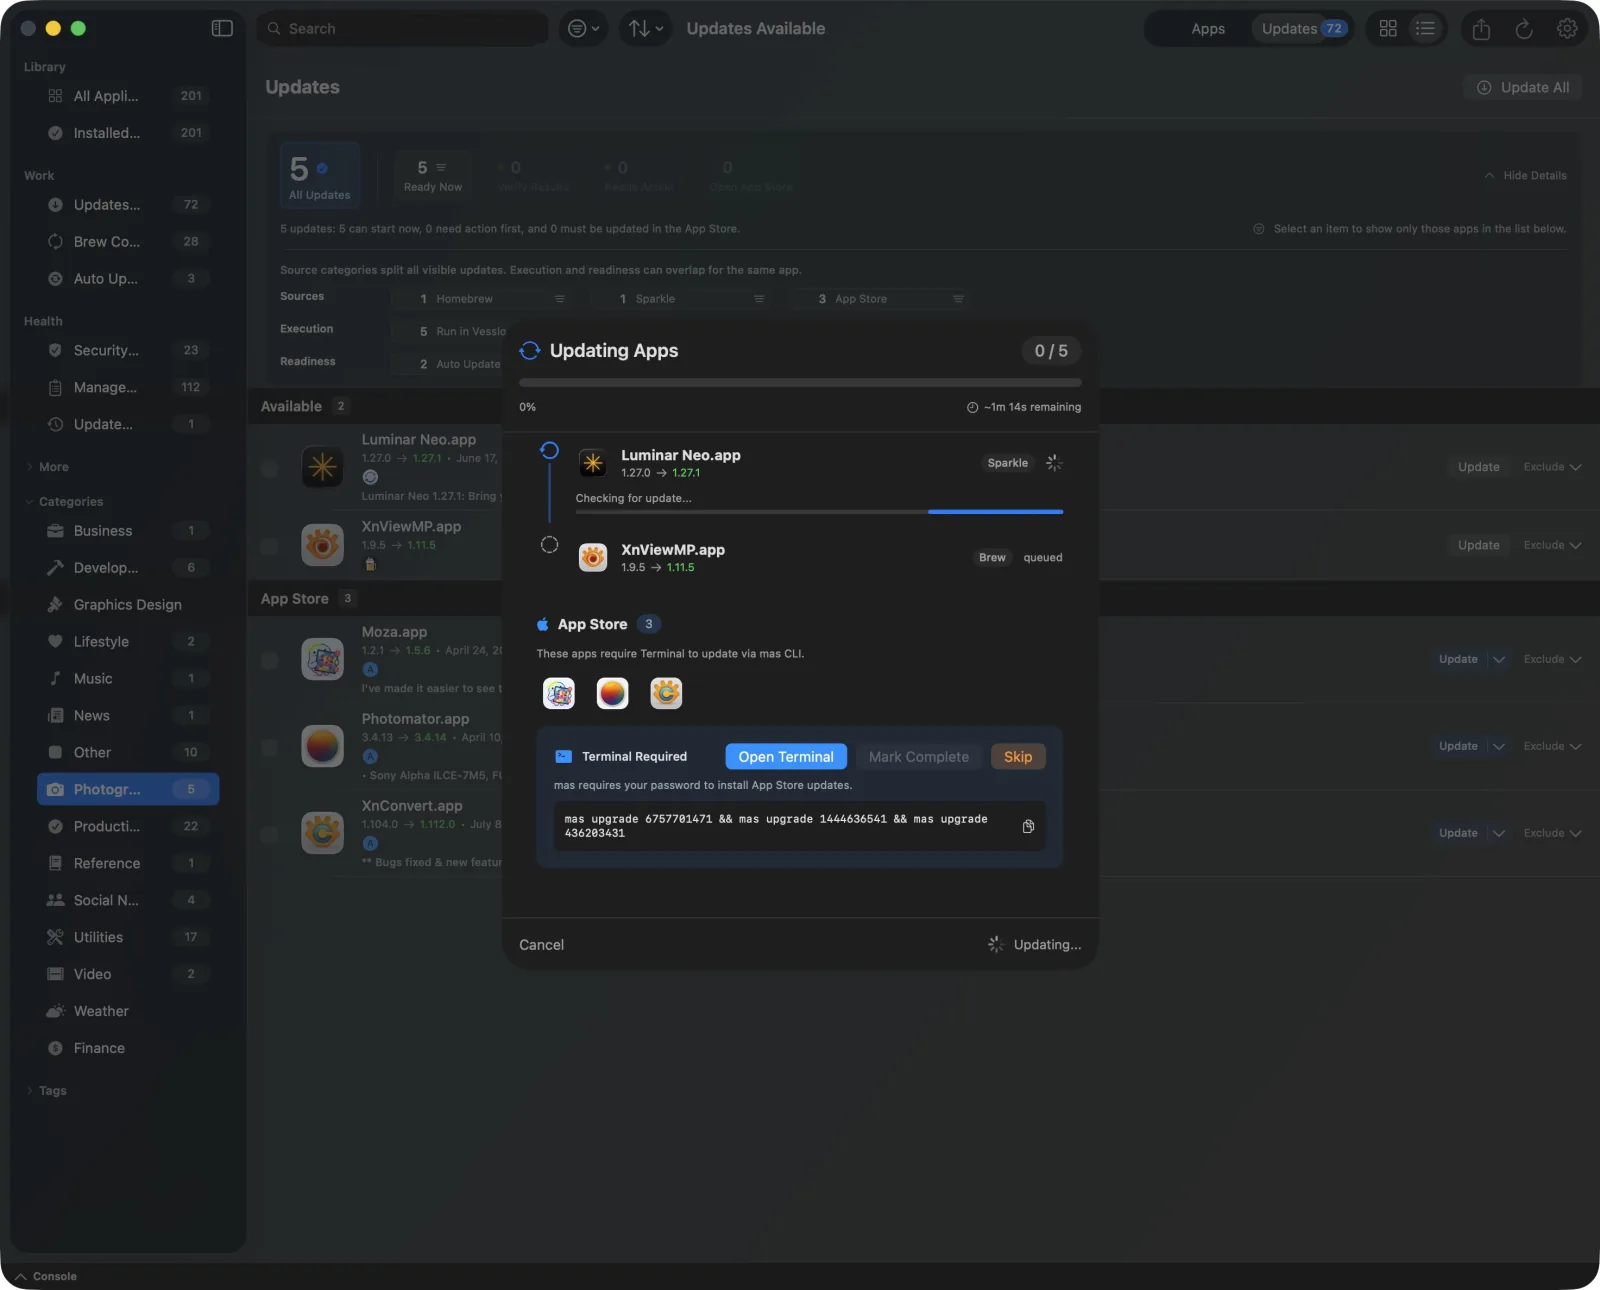The width and height of the screenshot is (1600, 1290).
Task: Select the Business category
Action: point(128,531)
